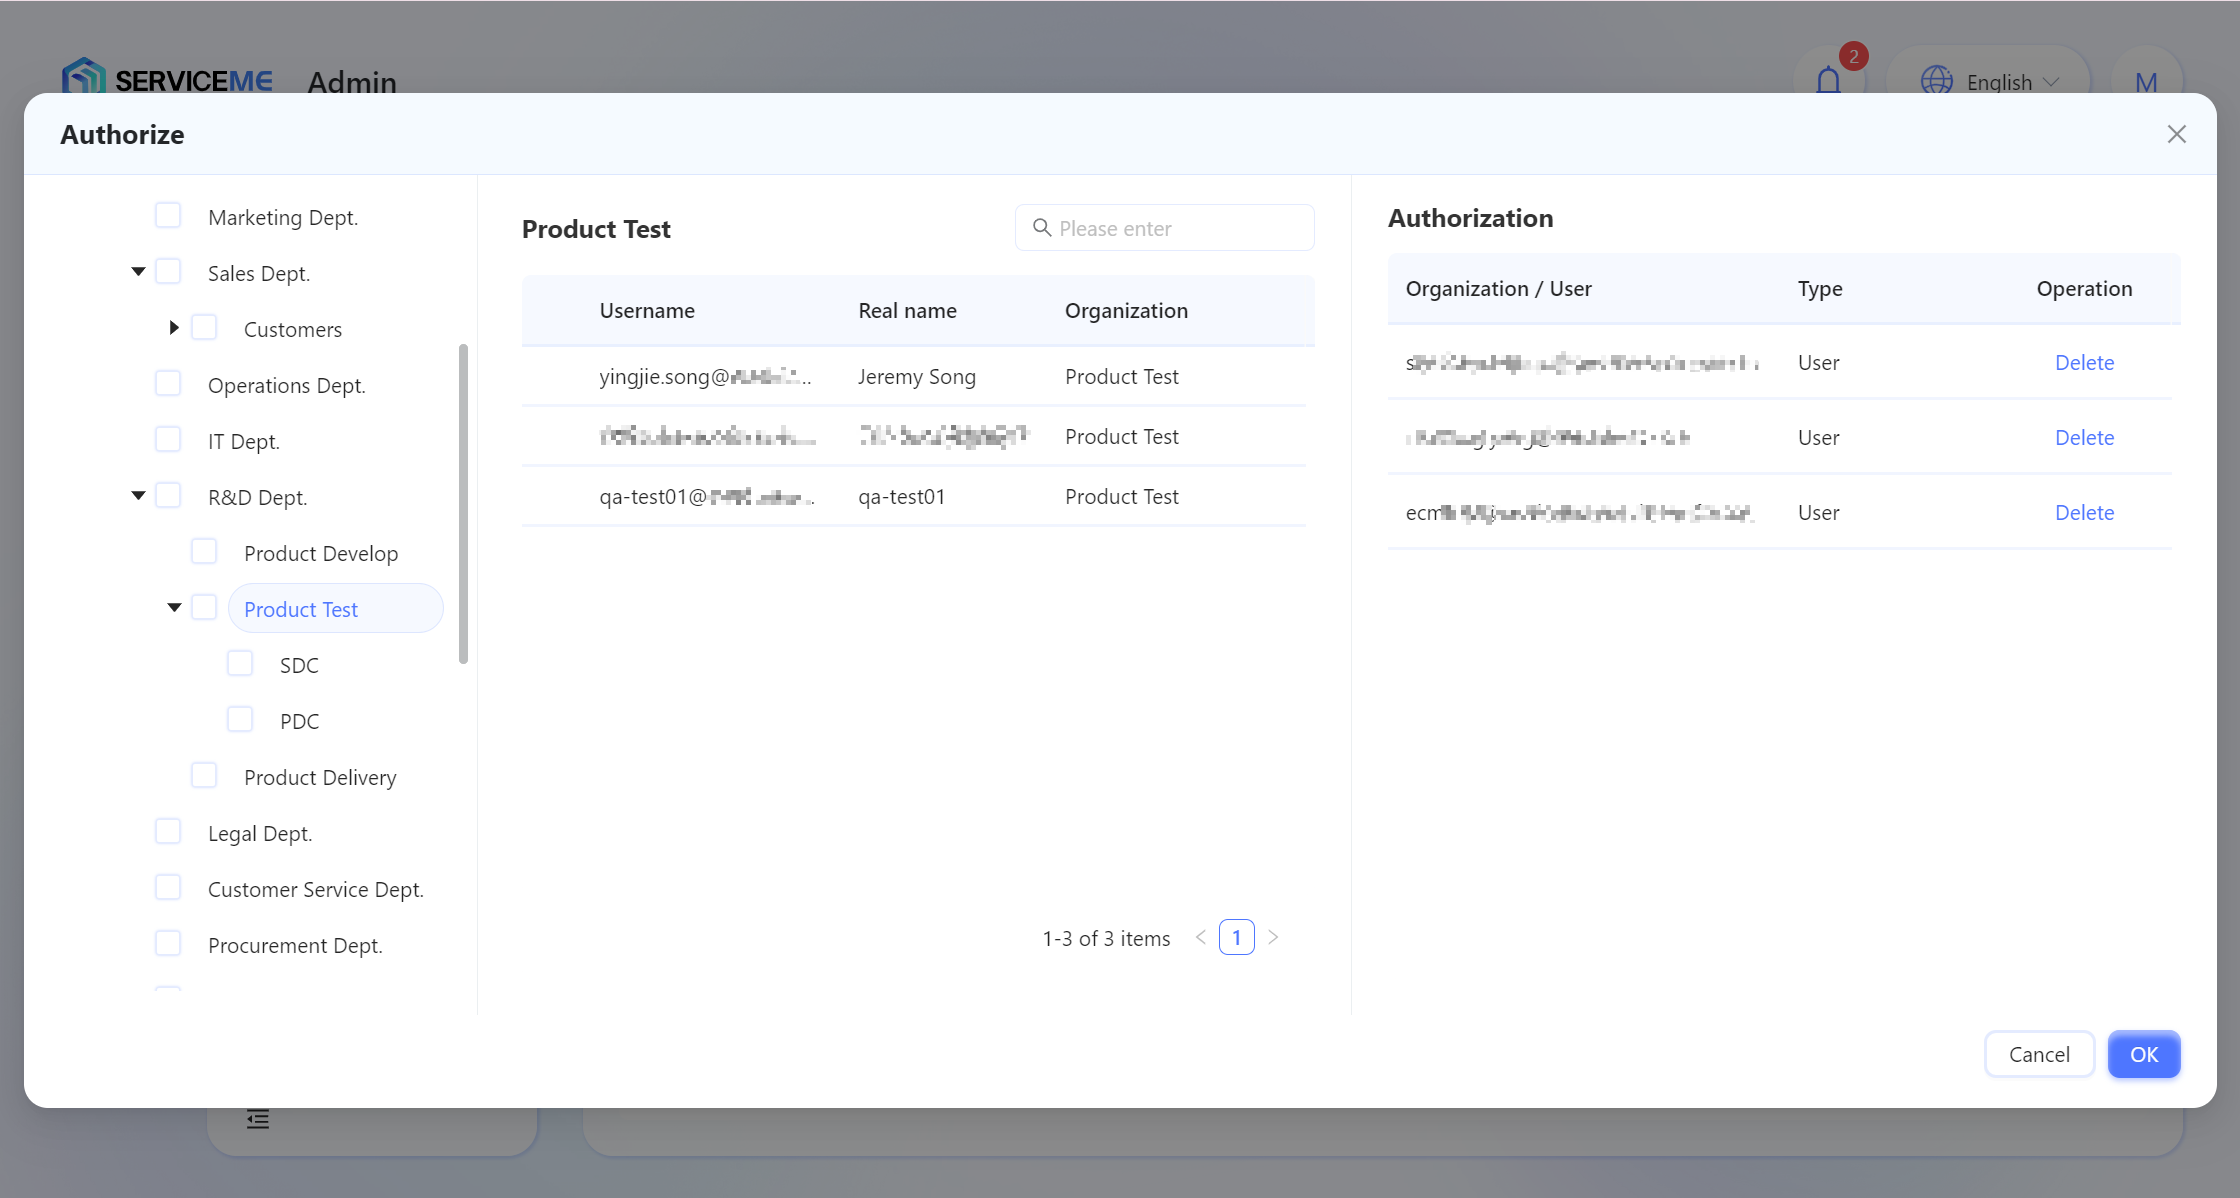Check the R&D Dept. checkbox
Image resolution: width=2240 pixels, height=1198 pixels.
click(168, 495)
